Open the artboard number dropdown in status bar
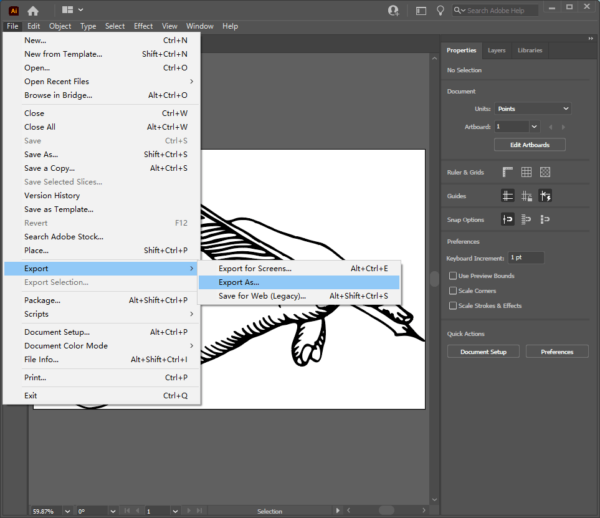This screenshot has width=600, height=518. point(175,511)
